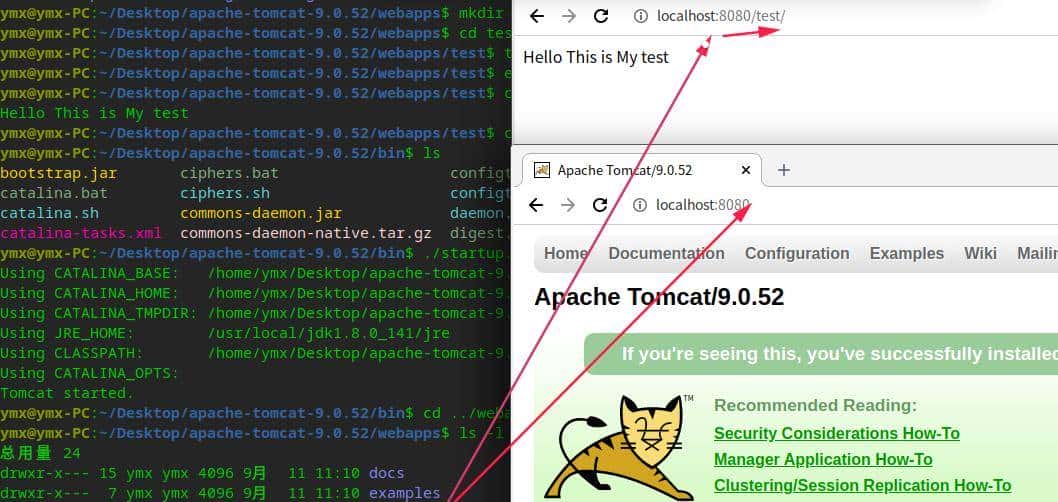Open the Manager Application How-To link

pos(823,459)
